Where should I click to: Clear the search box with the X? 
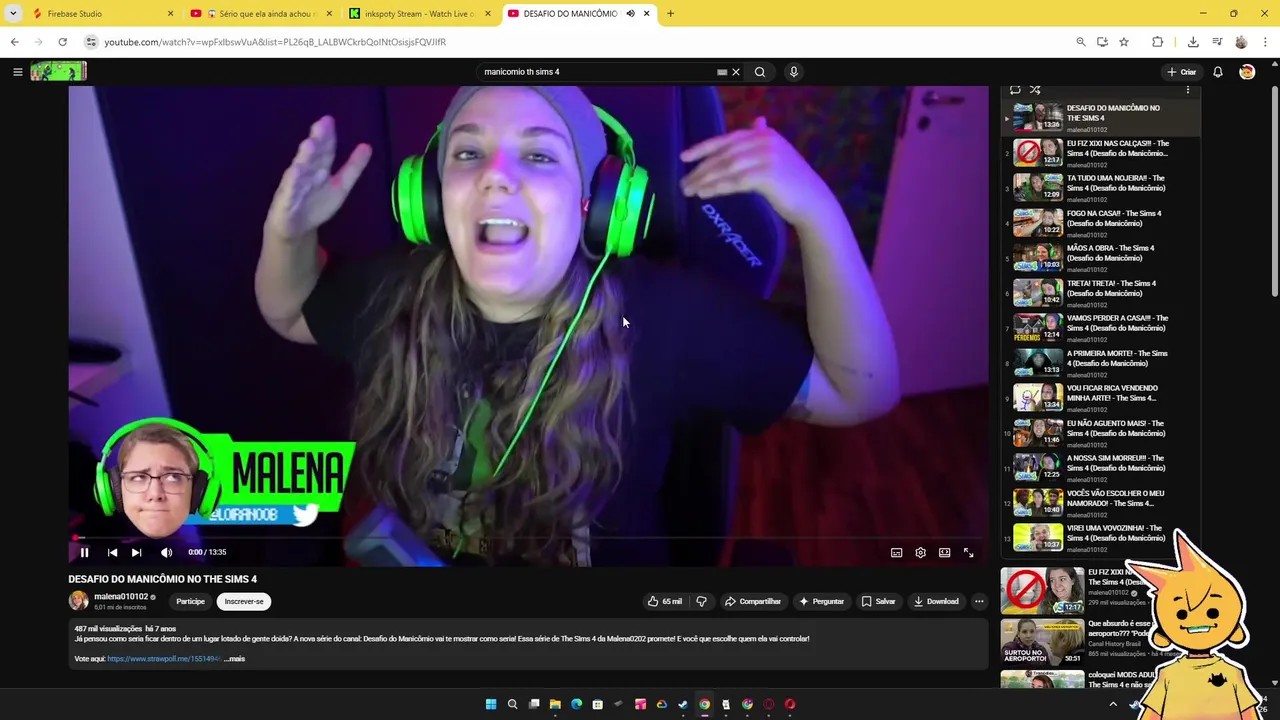[736, 72]
